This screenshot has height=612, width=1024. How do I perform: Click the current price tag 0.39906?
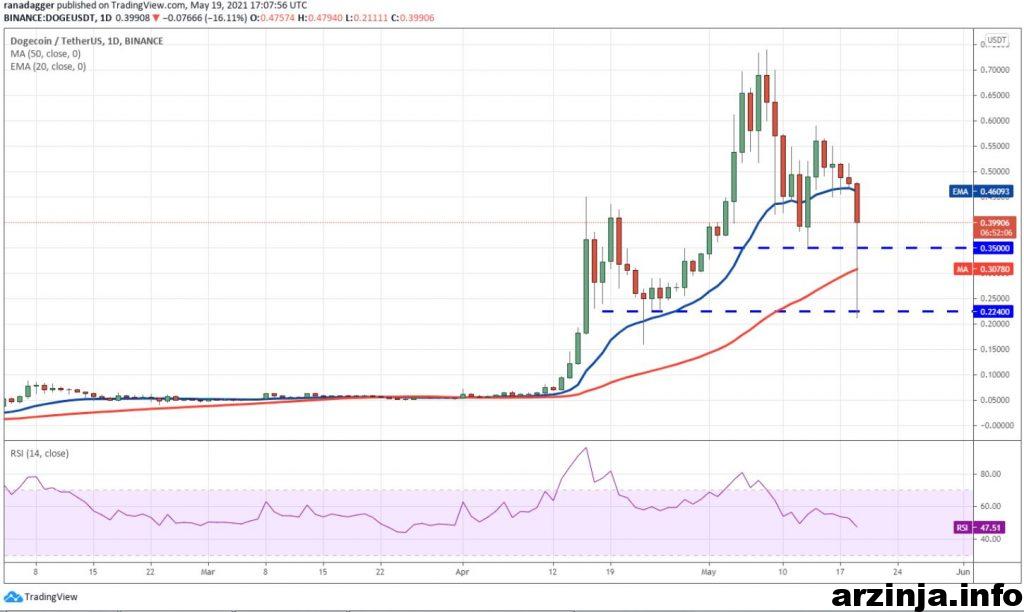995,223
